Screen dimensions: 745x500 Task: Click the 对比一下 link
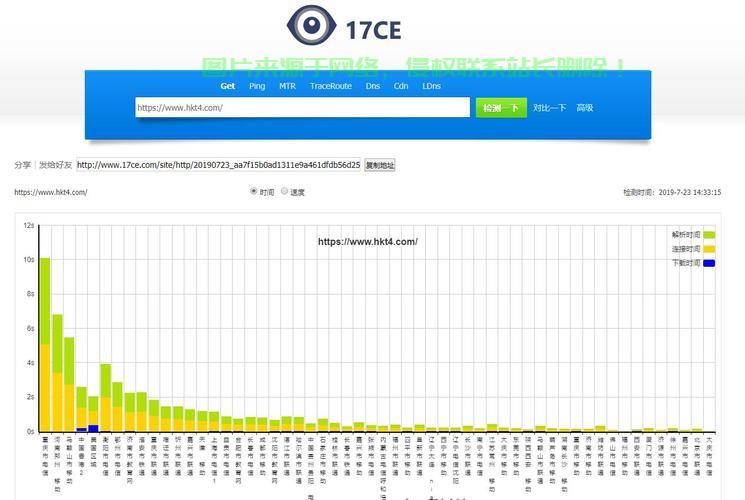(549, 108)
